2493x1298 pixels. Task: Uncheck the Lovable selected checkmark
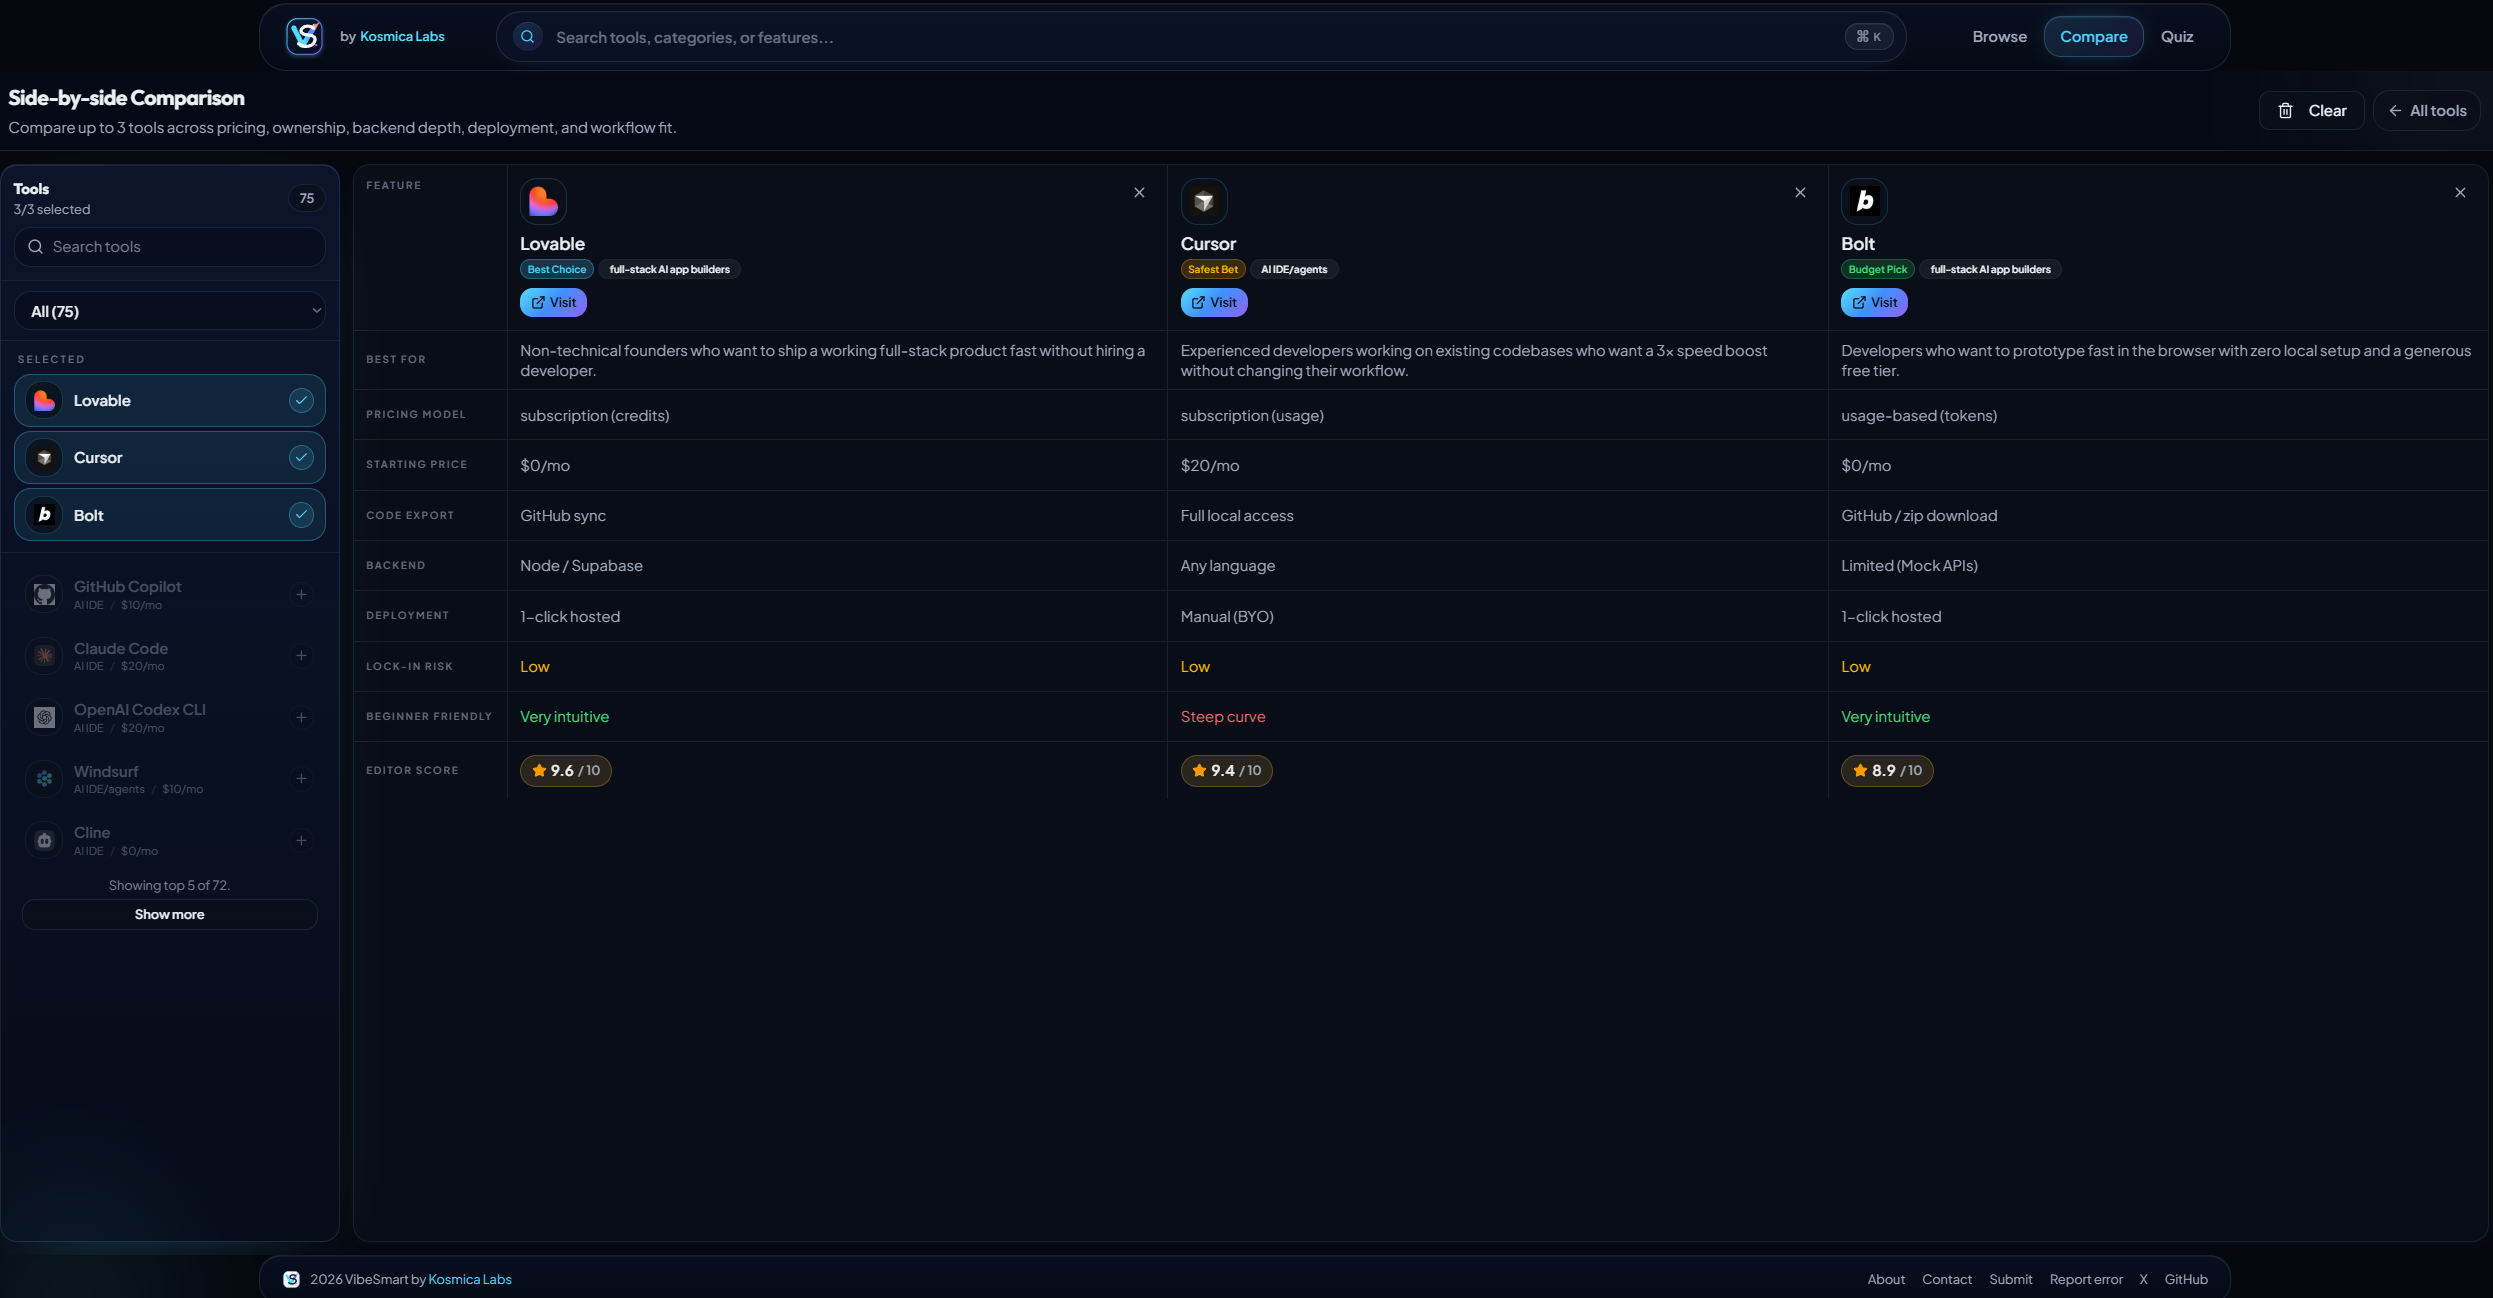(301, 401)
